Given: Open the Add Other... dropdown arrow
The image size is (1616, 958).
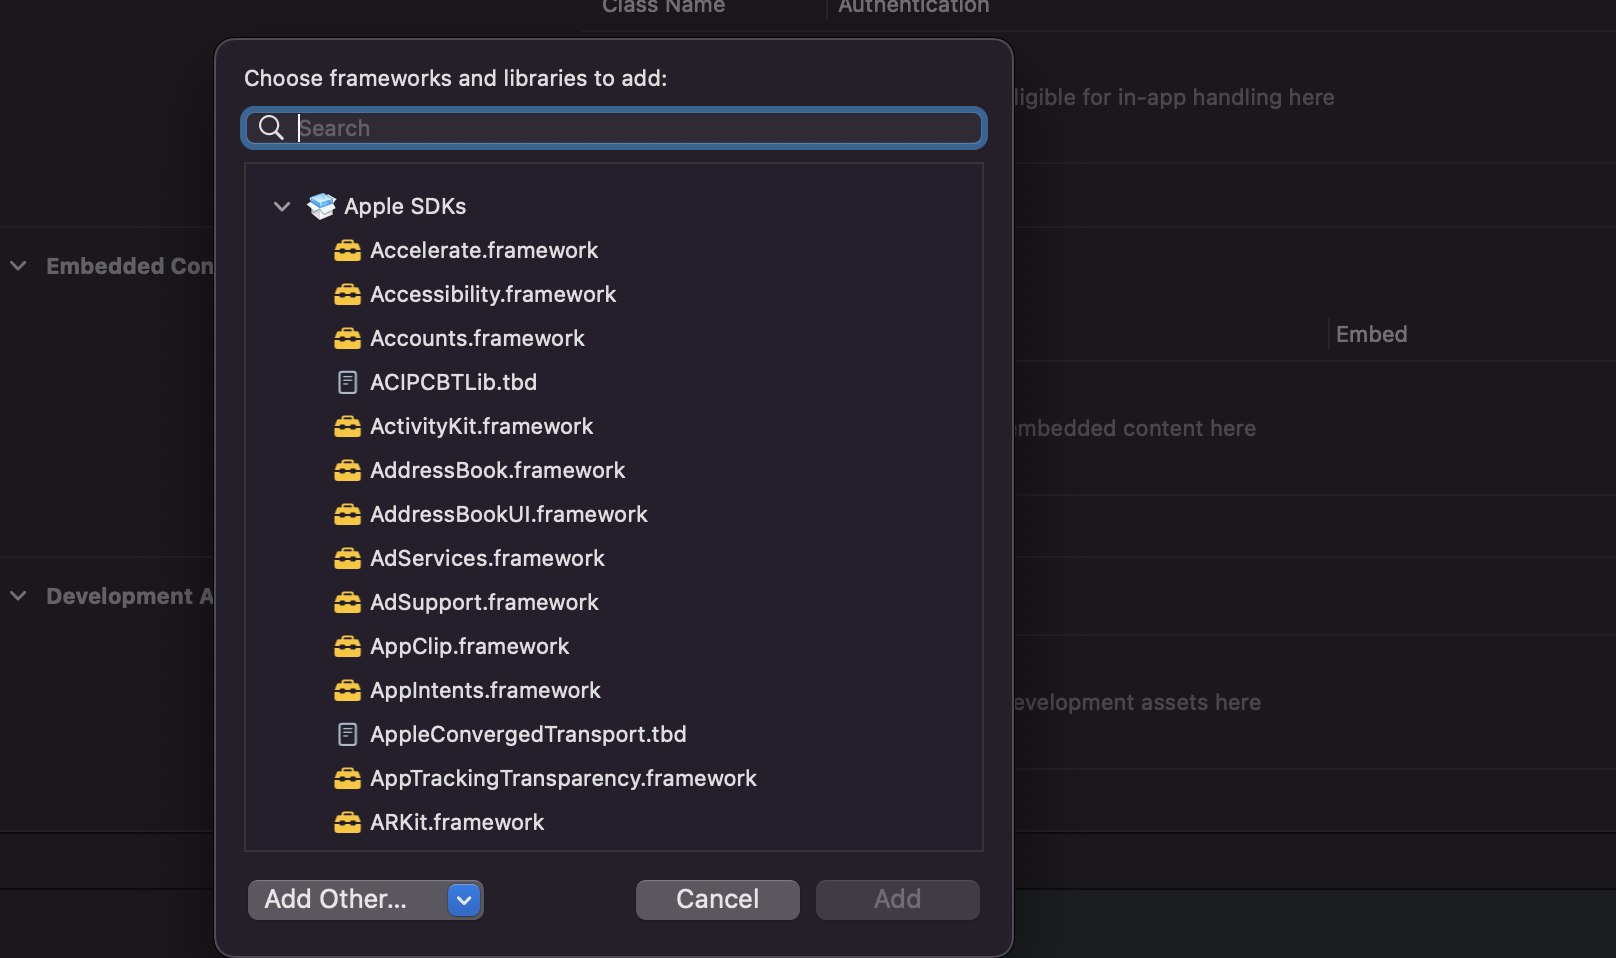Looking at the screenshot, I should pos(463,900).
